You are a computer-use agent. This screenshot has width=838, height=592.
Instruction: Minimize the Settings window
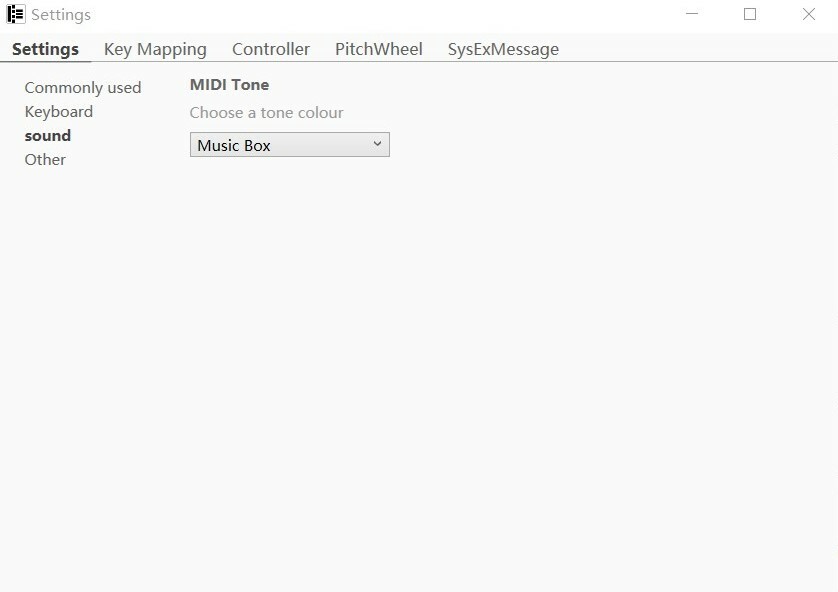click(x=692, y=14)
